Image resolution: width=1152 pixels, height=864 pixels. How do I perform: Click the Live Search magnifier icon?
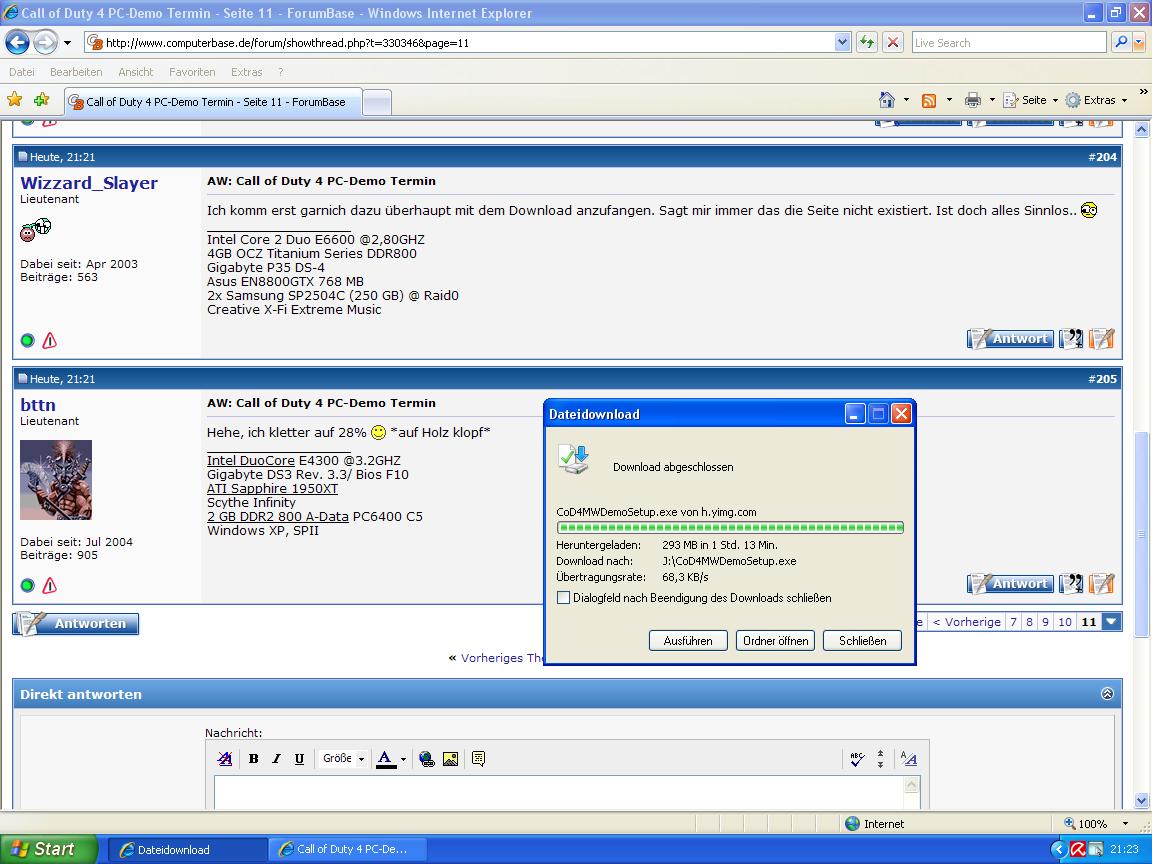click(1120, 42)
